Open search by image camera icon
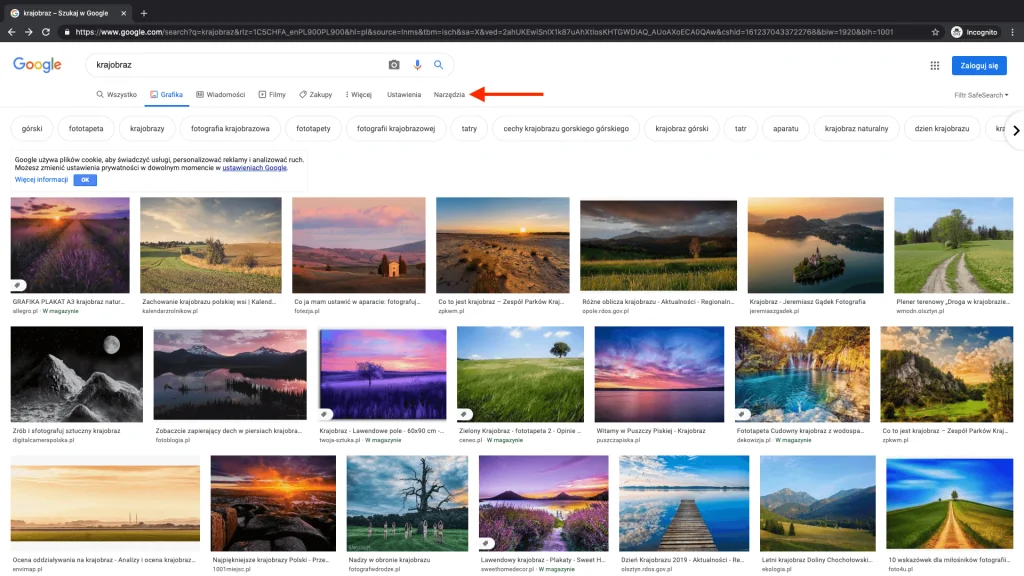Screen dimensions: 1024x576 [x=394, y=64]
